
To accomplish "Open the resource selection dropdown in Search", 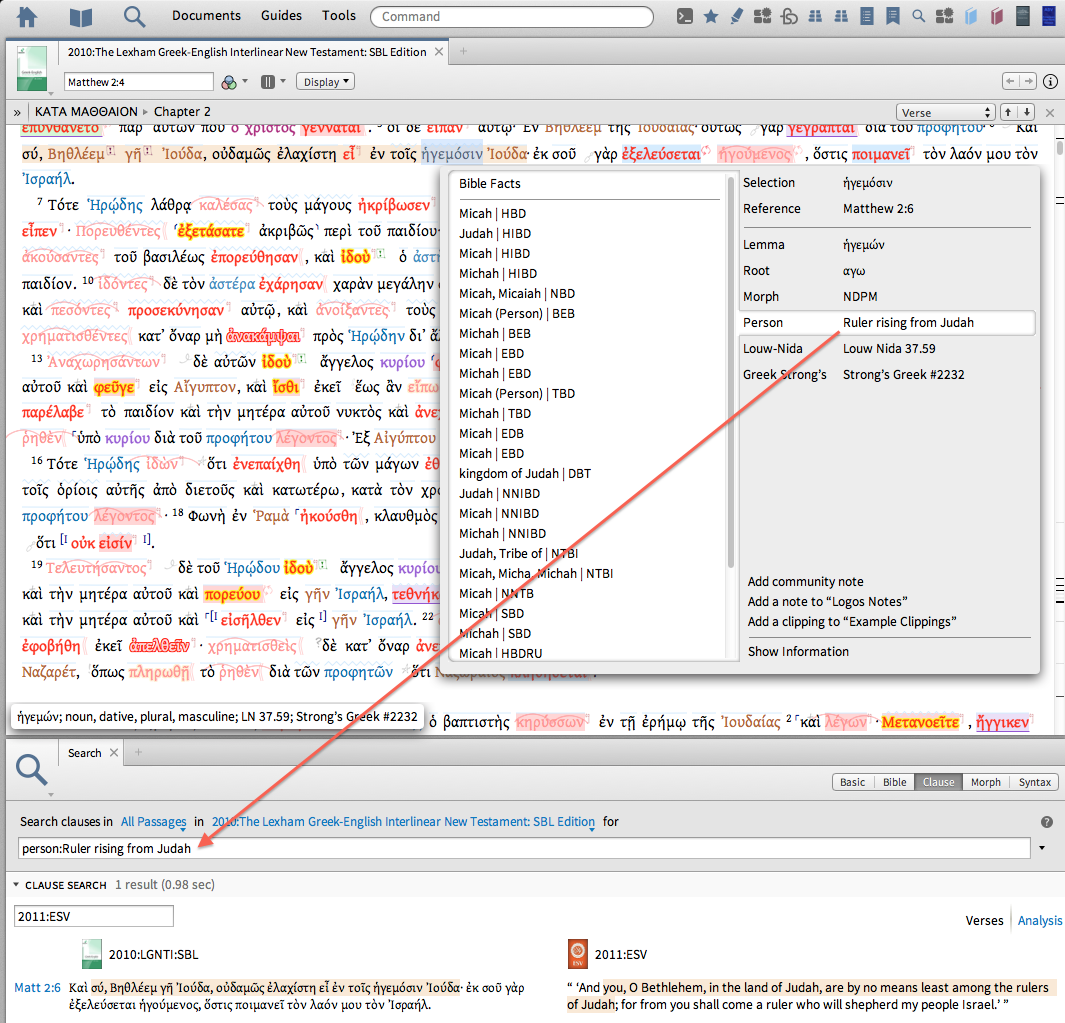I will point(403,822).
